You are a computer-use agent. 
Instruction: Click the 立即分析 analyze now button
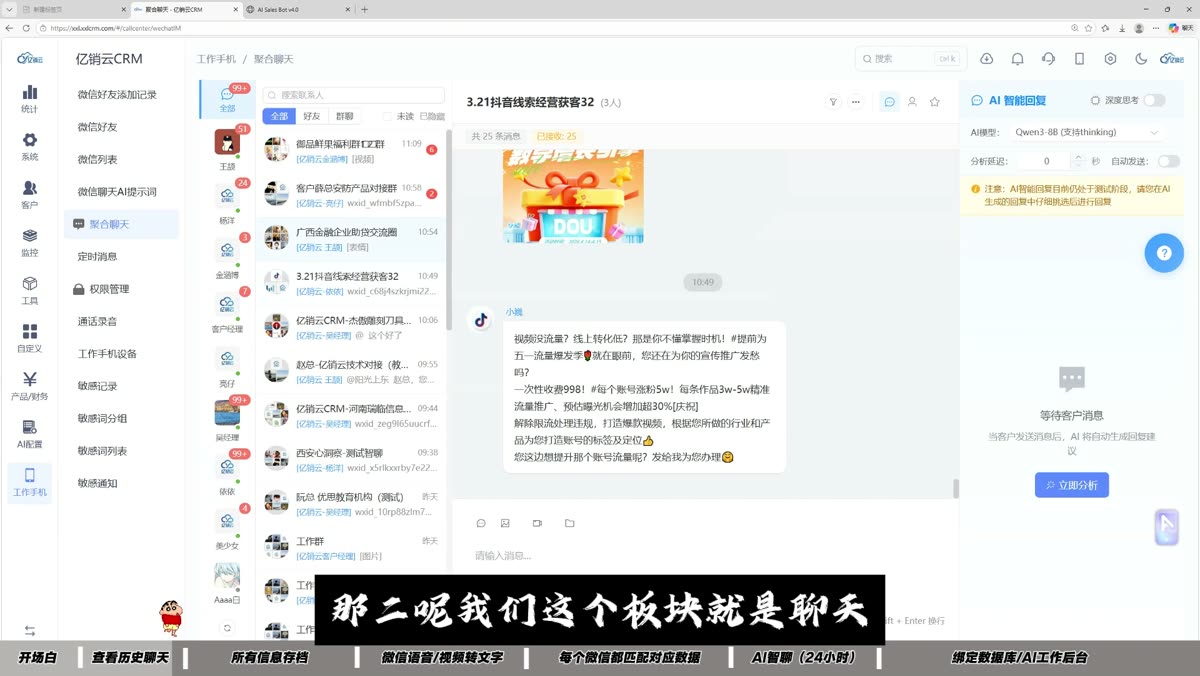1072,485
